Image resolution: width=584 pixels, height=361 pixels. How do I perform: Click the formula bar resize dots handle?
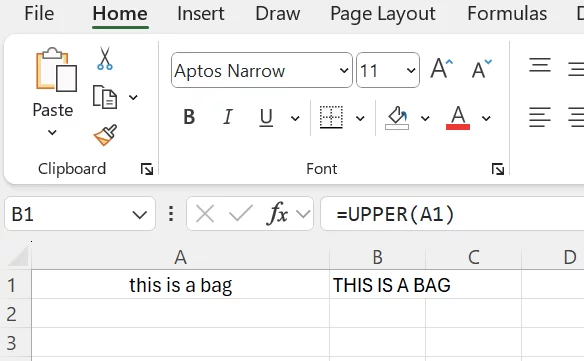(171, 214)
